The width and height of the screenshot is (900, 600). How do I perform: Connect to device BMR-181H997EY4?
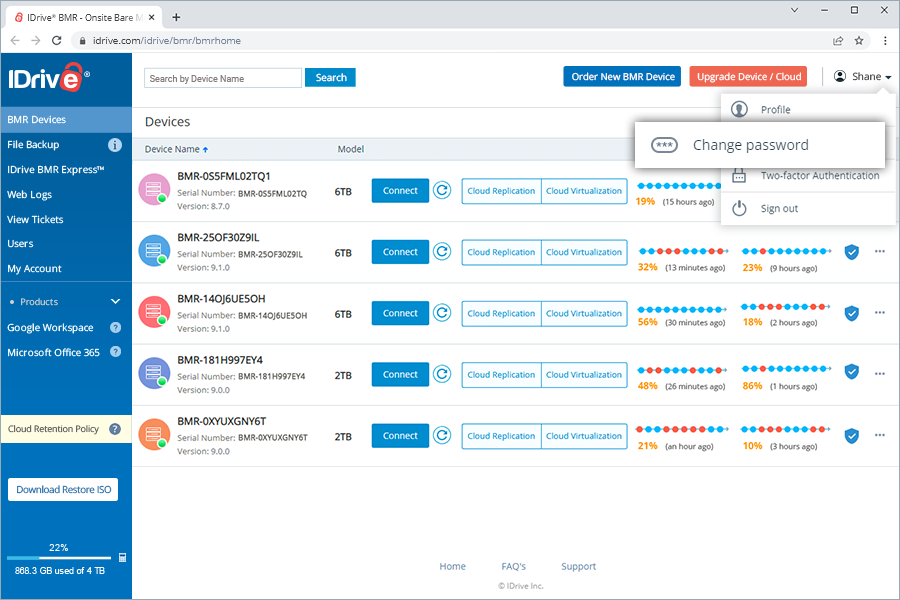[400, 374]
